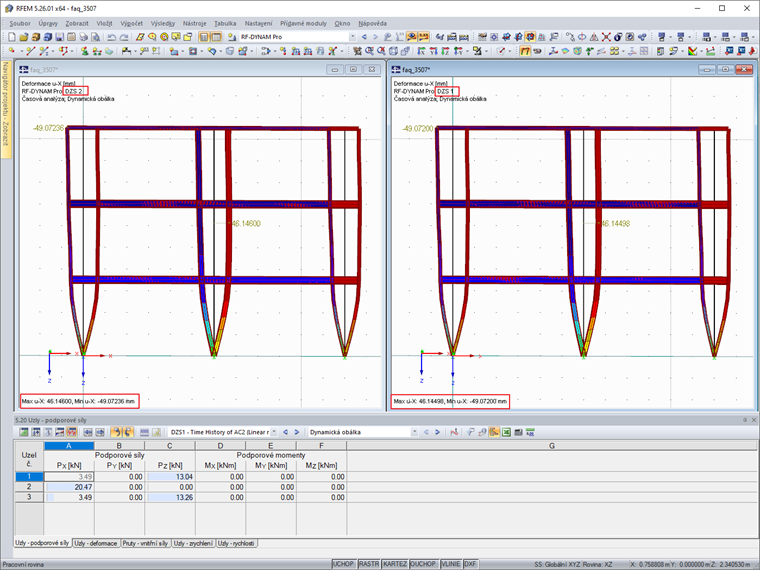The image size is (760, 570).
Task: Switch to Uzly - deformace tab
Action: pos(96,543)
